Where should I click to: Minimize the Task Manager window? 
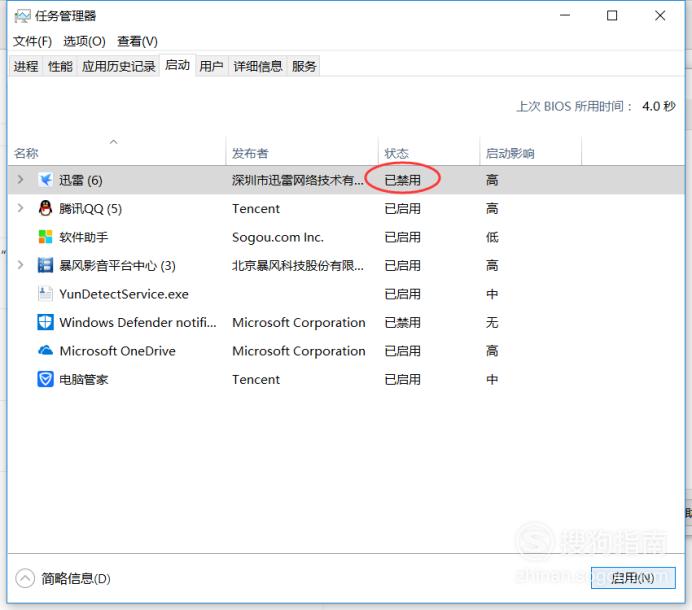point(565,15)
